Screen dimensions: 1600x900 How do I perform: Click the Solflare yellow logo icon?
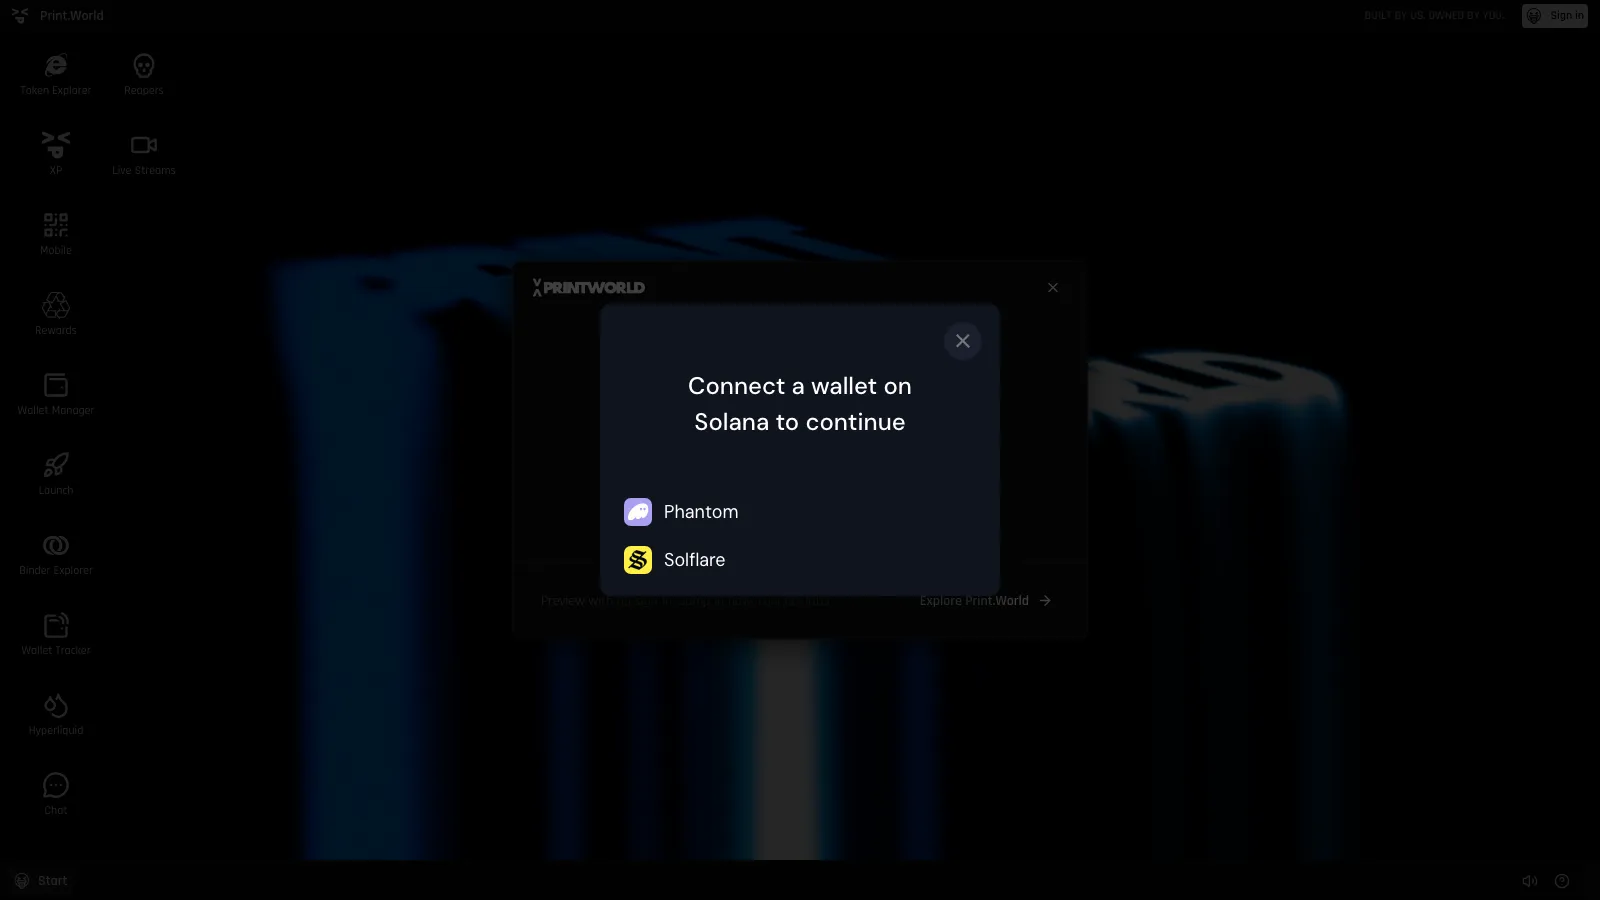[638, 560]
